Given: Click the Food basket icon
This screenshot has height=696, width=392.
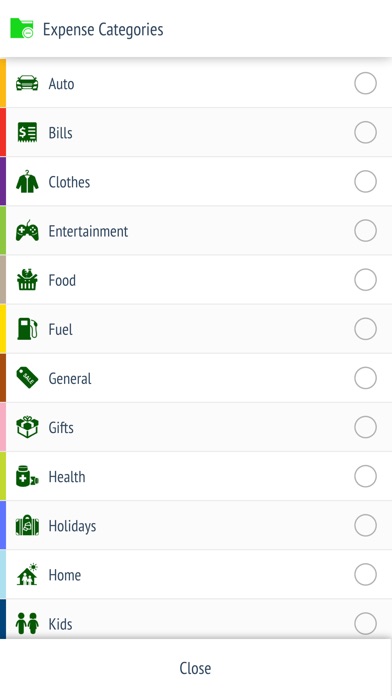Looking at the screenshot, I should coord(27,280).
